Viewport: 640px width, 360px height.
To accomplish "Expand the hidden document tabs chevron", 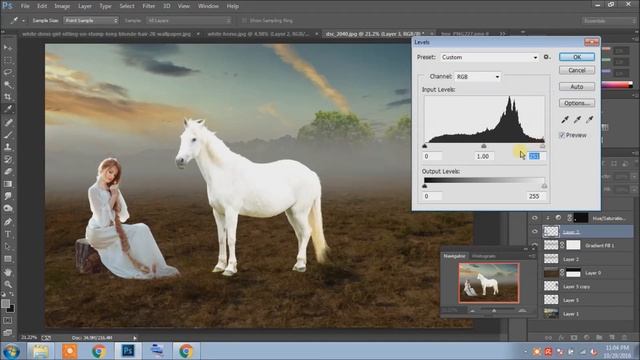I will click(502, 33).
